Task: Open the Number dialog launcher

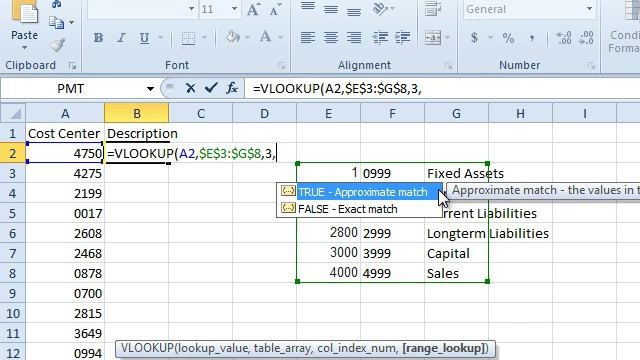Action: [591, 65]
